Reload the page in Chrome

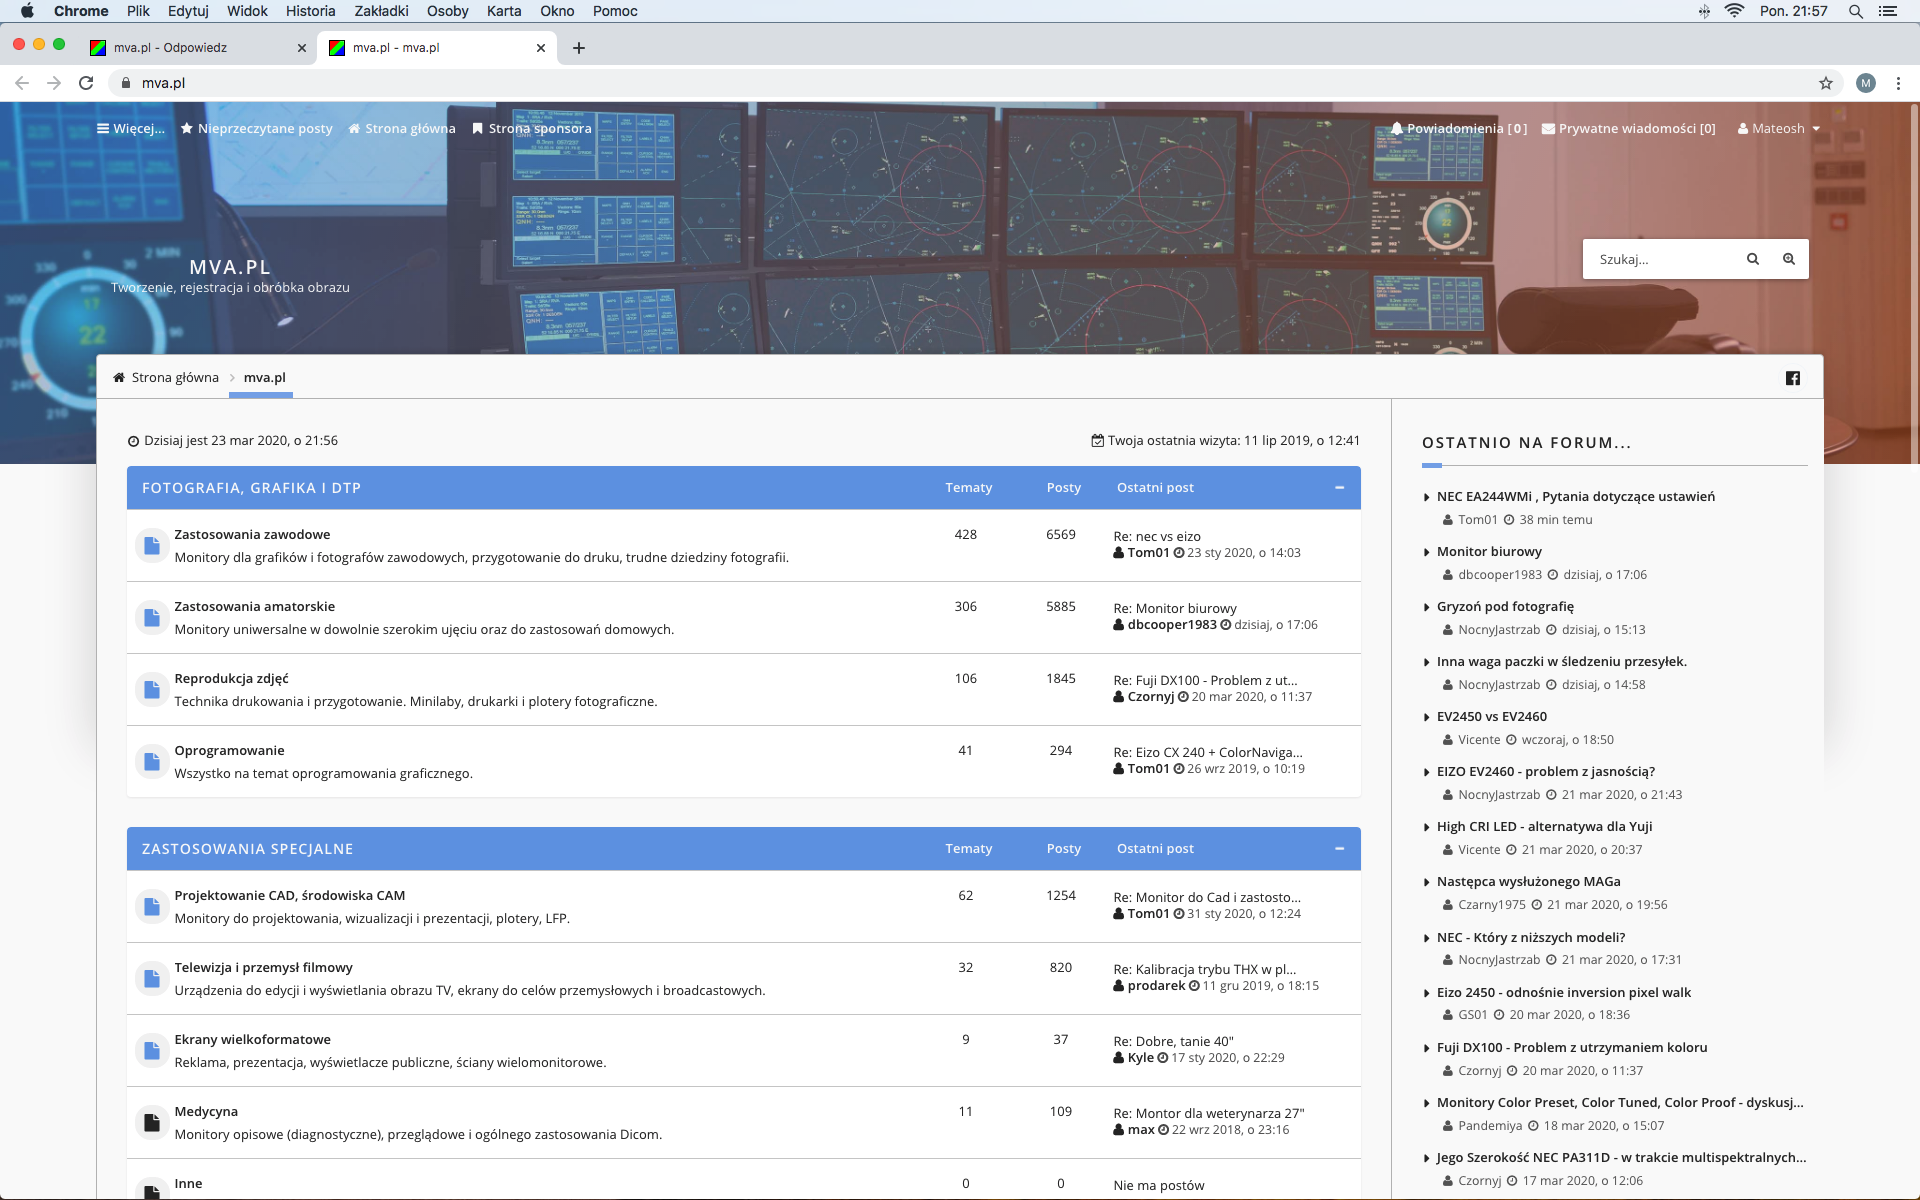click(86, 83)
